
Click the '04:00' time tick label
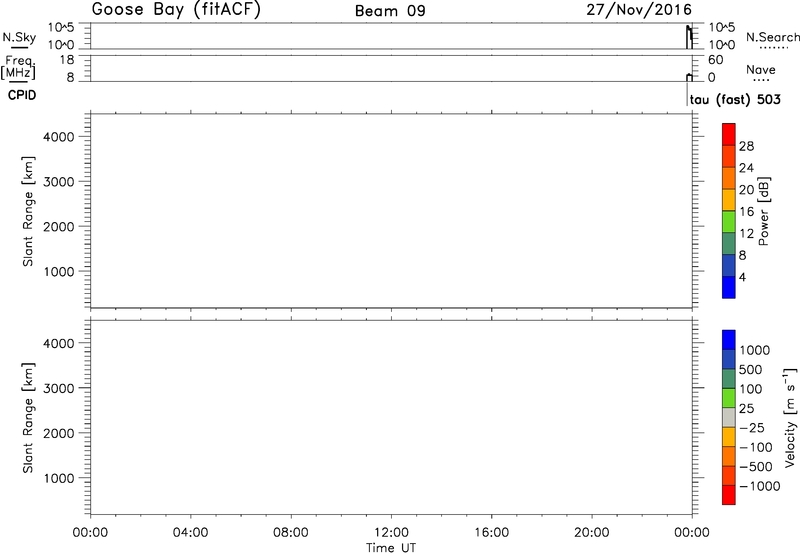click(190, 533)
